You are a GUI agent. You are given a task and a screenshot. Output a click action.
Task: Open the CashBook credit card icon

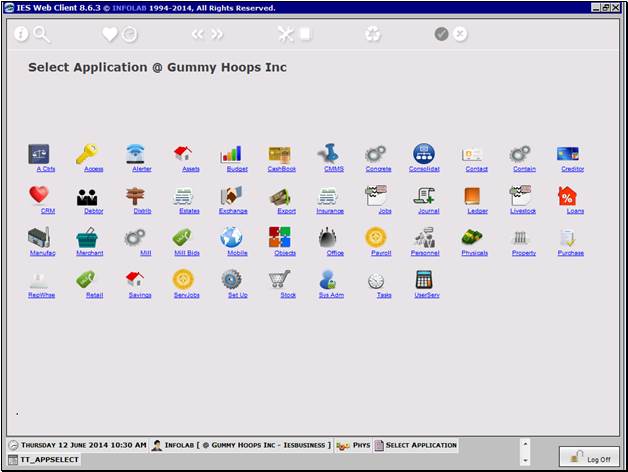[280, 154]
